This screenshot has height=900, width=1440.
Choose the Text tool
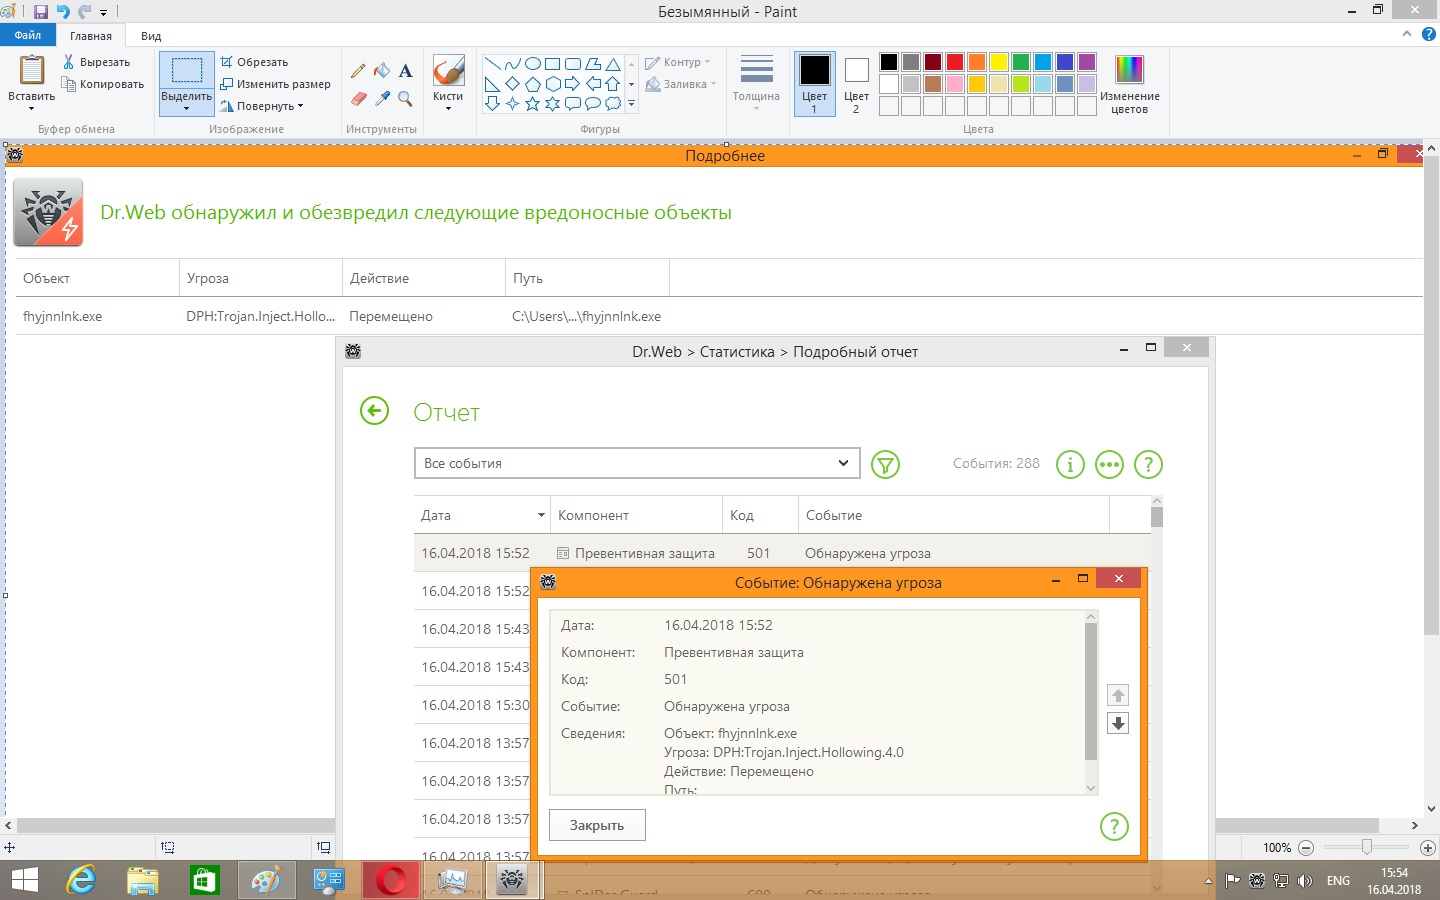tap(405, 71)
